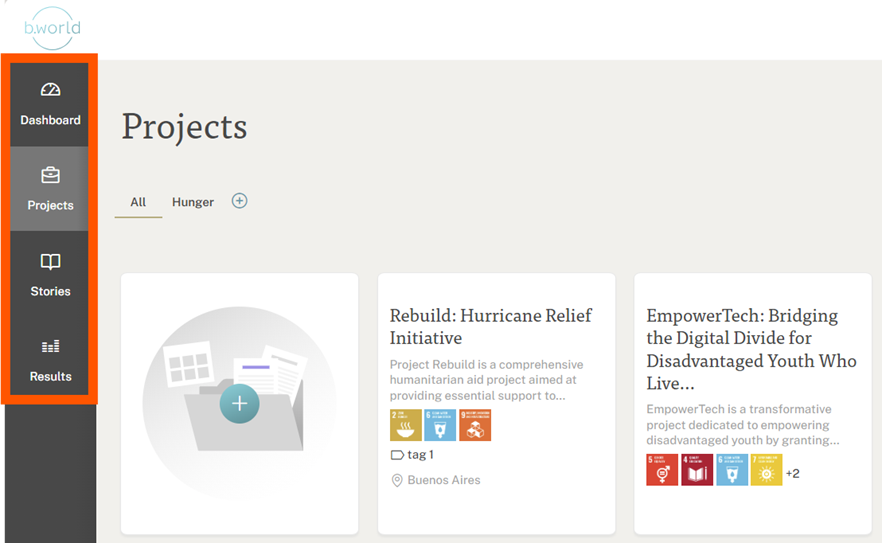Select the red Gender Equality SDG 5 icon

click(662, 470)
